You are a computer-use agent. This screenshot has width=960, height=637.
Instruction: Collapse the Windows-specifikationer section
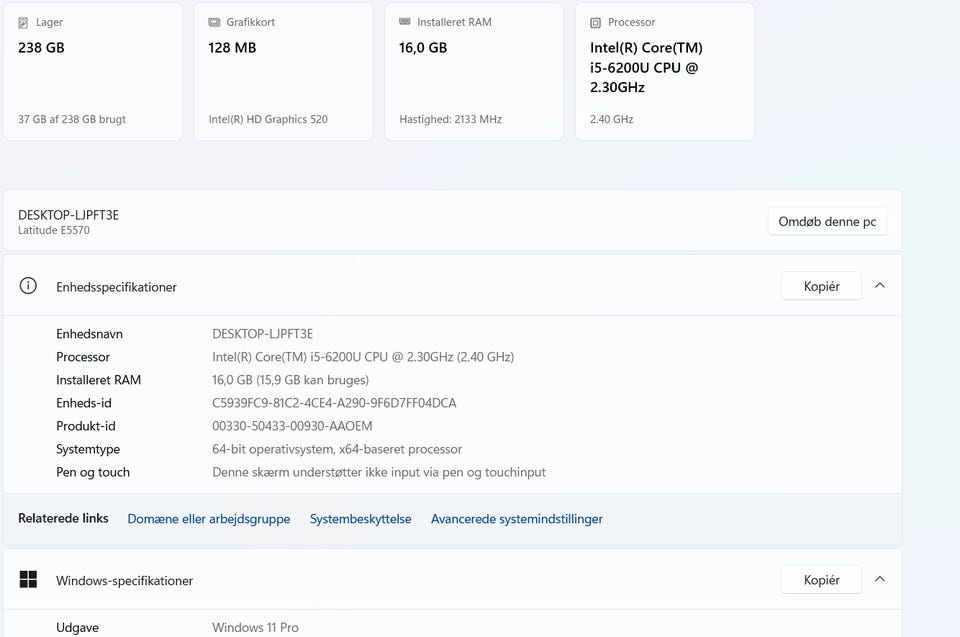click(x=880, y=580)
